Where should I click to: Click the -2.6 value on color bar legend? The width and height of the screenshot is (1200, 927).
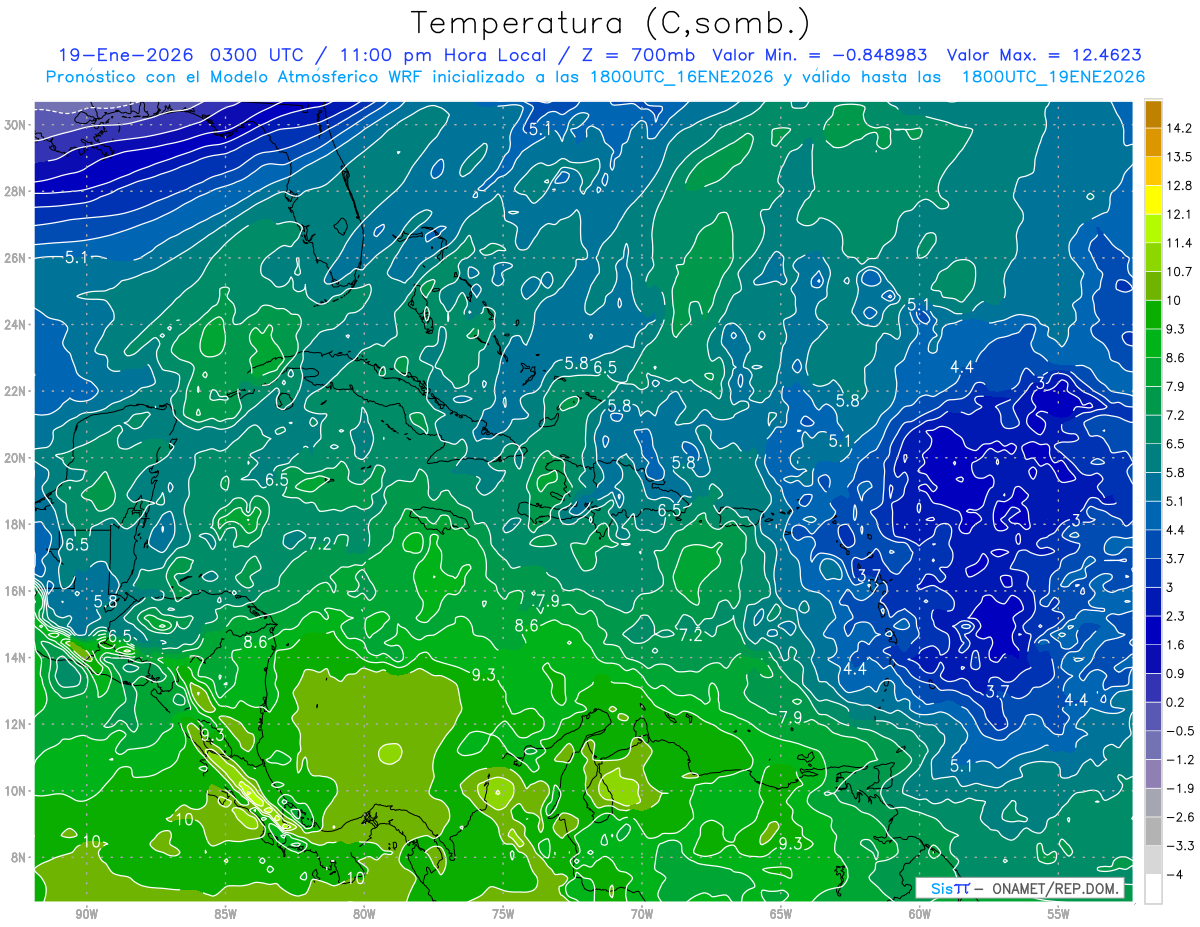point(1180,817)
